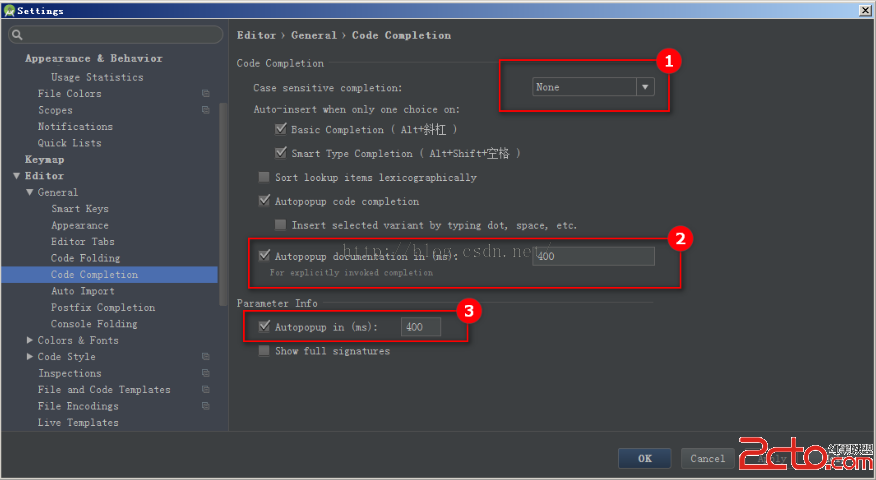876x480 pixels.
Task: Open the Auto Import settings page
Action: pos(83,291)
